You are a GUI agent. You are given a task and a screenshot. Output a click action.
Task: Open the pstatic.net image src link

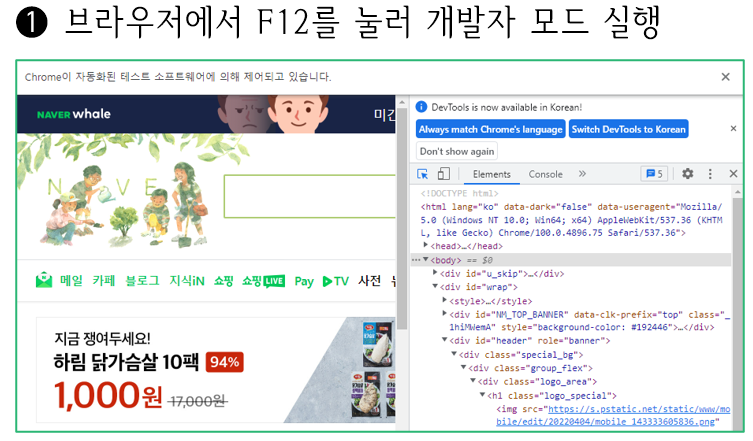click(613, 415)
